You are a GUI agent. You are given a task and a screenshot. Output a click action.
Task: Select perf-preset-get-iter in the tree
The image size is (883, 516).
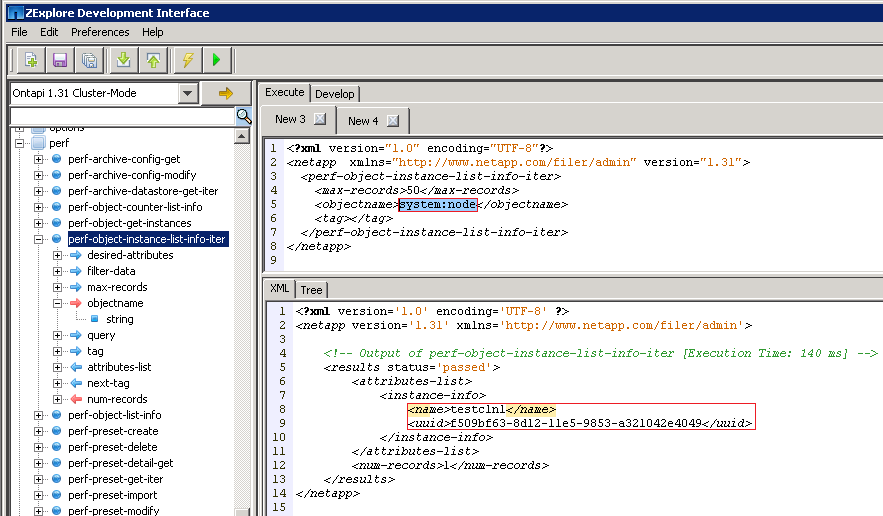coord(115,479)
